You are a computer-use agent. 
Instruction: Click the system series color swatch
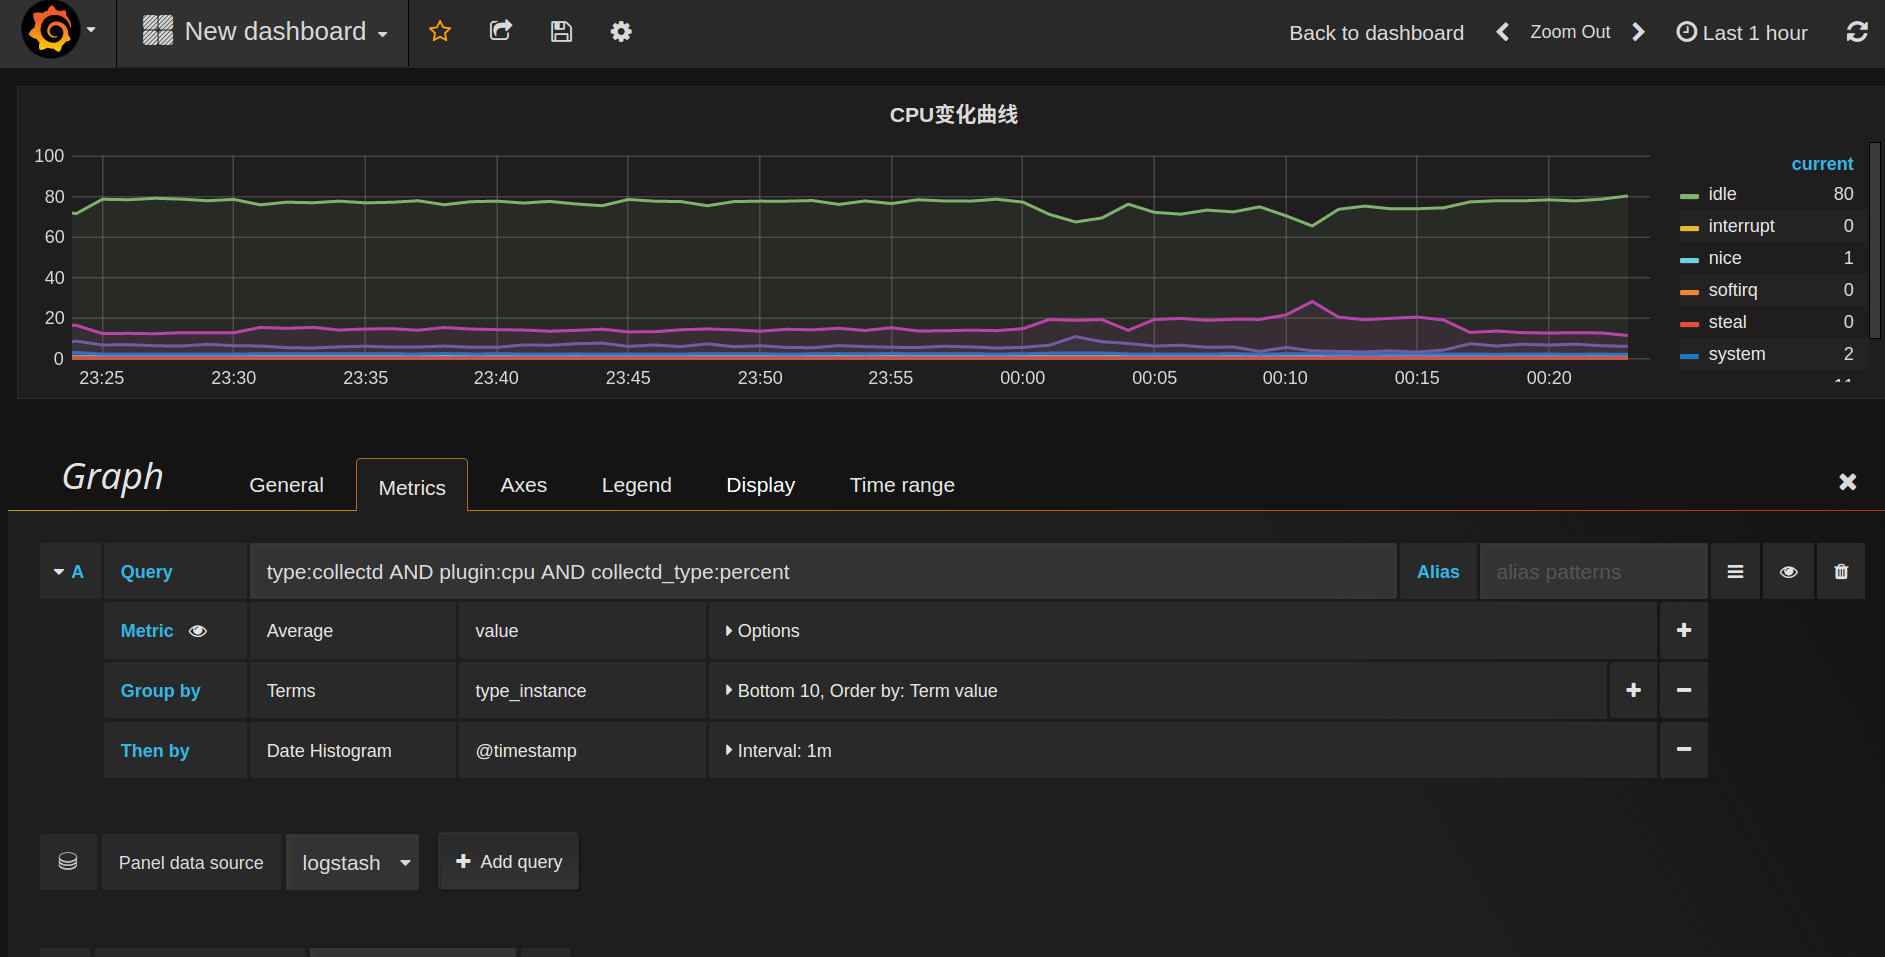click(x=1689, y=356)
